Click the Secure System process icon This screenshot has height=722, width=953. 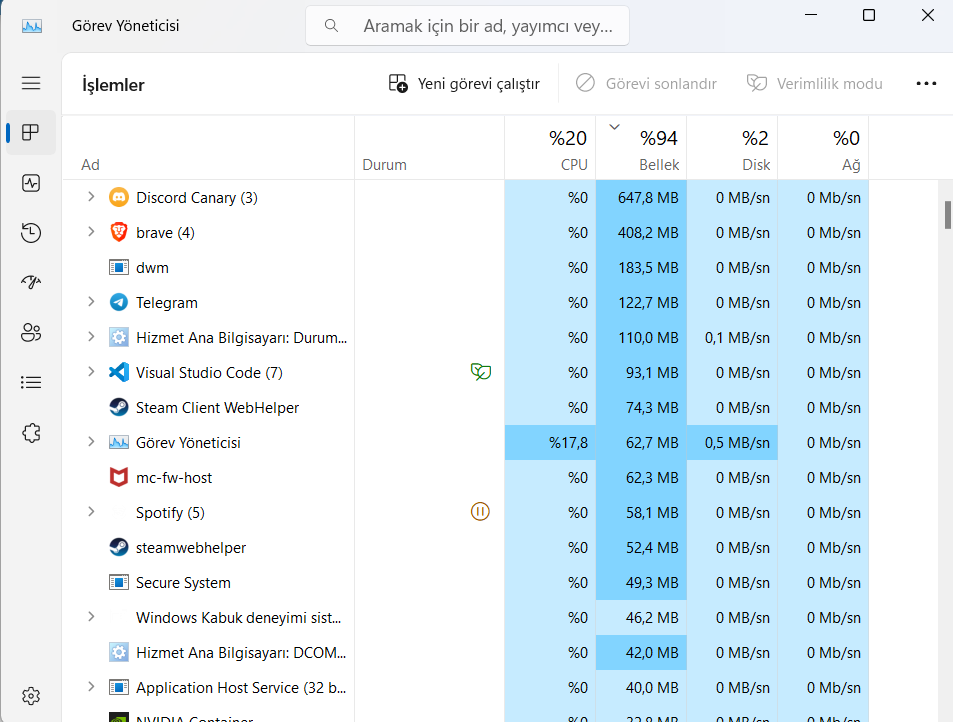119,582
